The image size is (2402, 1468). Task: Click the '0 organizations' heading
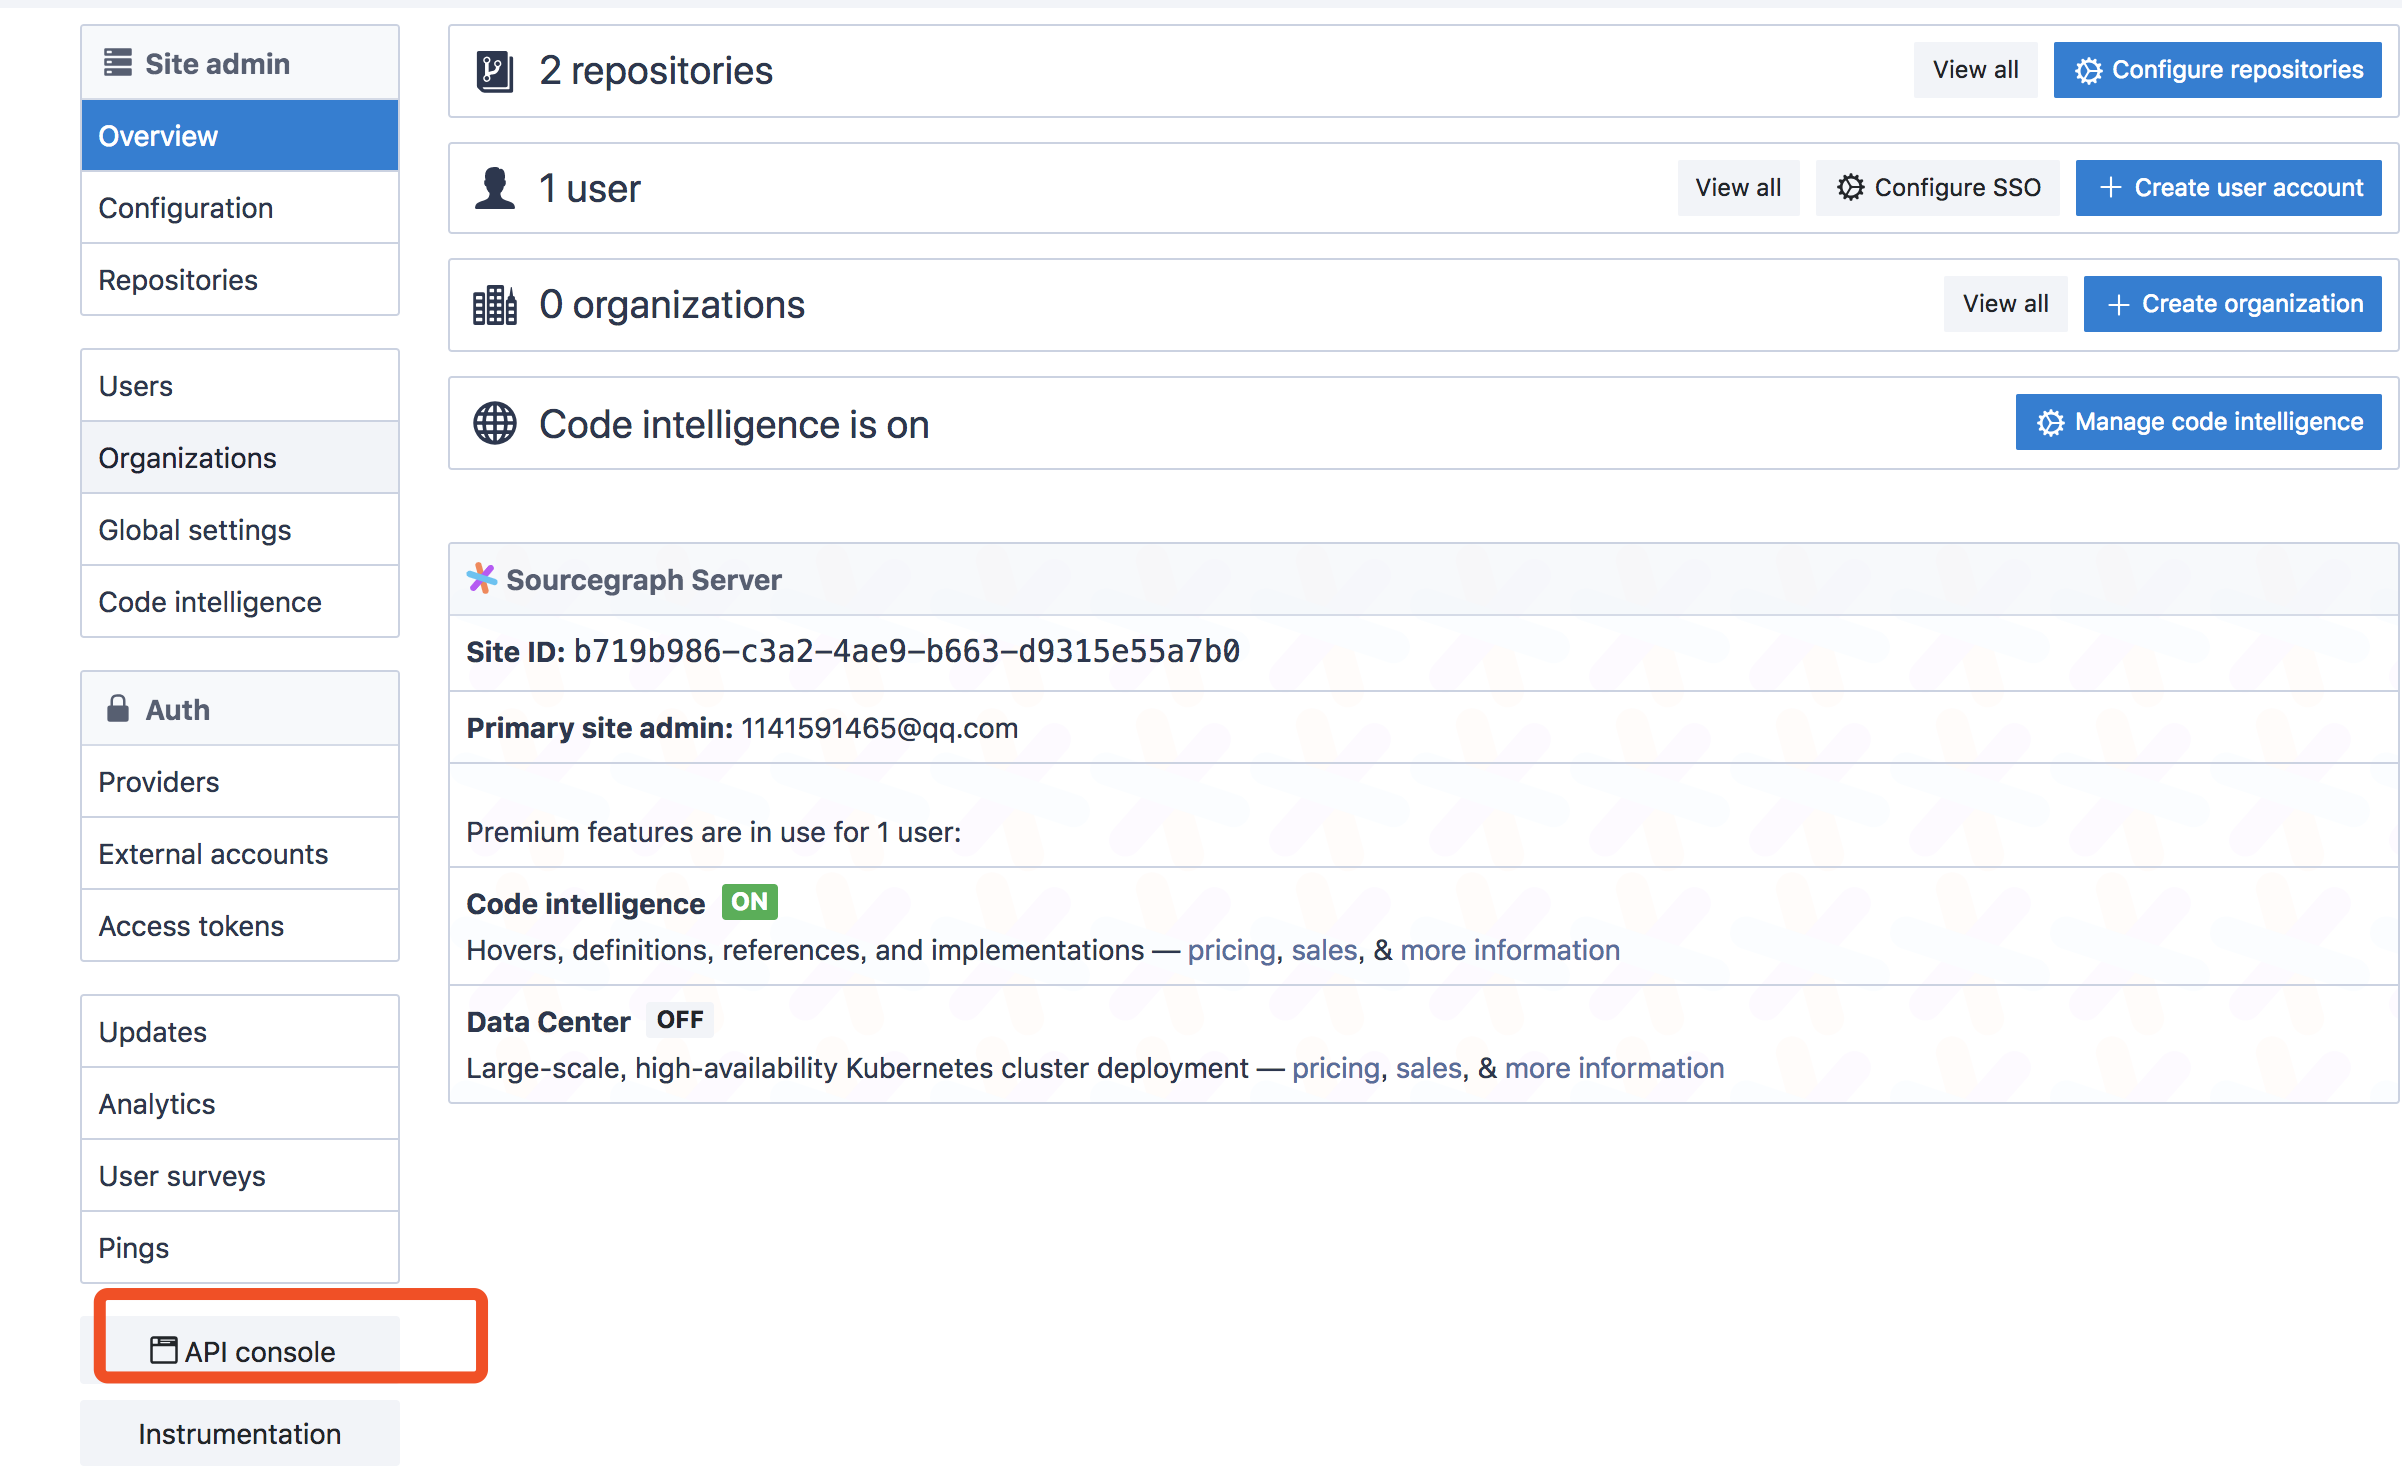pyautogui.click(x=672, y=305)
